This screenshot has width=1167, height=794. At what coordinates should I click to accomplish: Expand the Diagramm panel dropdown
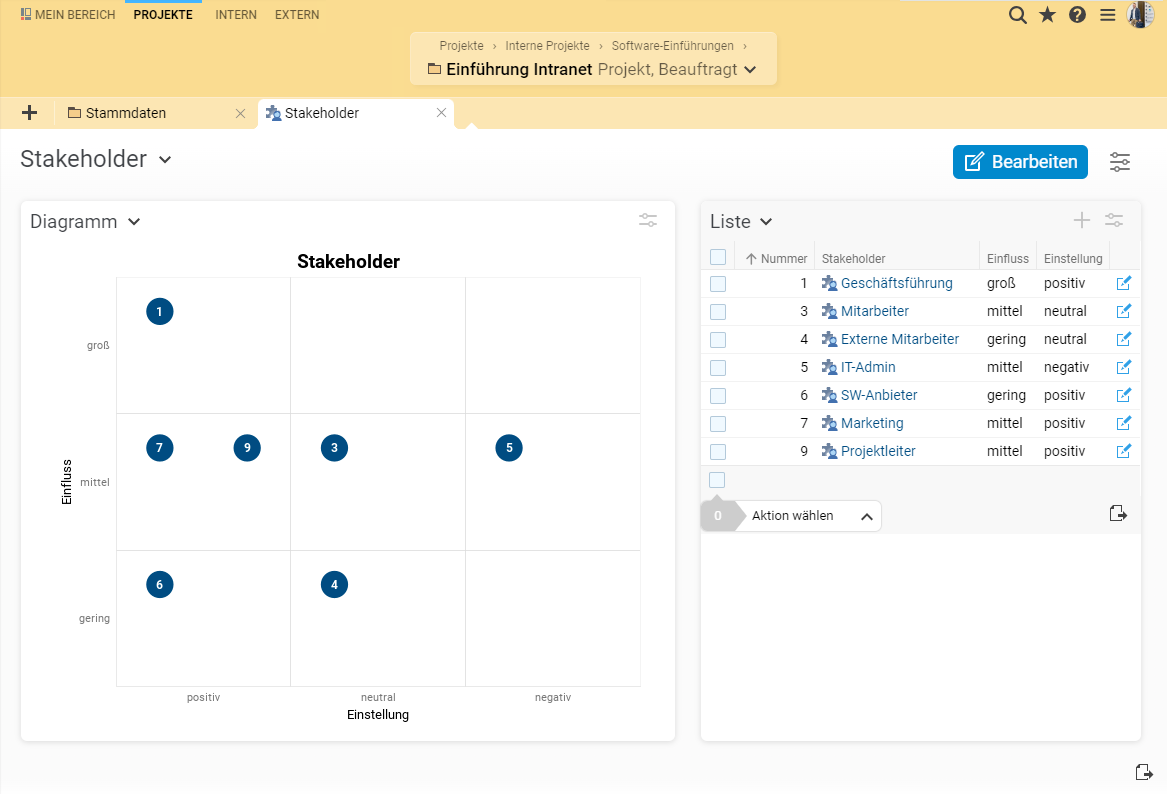[x=134, y=222]
